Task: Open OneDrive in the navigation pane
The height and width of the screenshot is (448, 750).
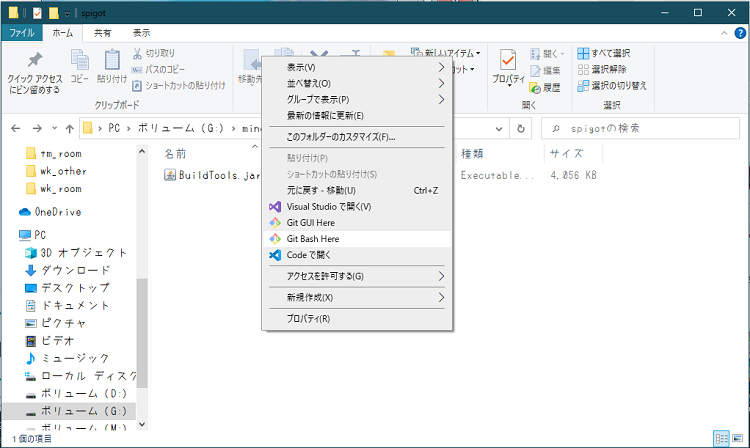Action: tap(57, 212)
